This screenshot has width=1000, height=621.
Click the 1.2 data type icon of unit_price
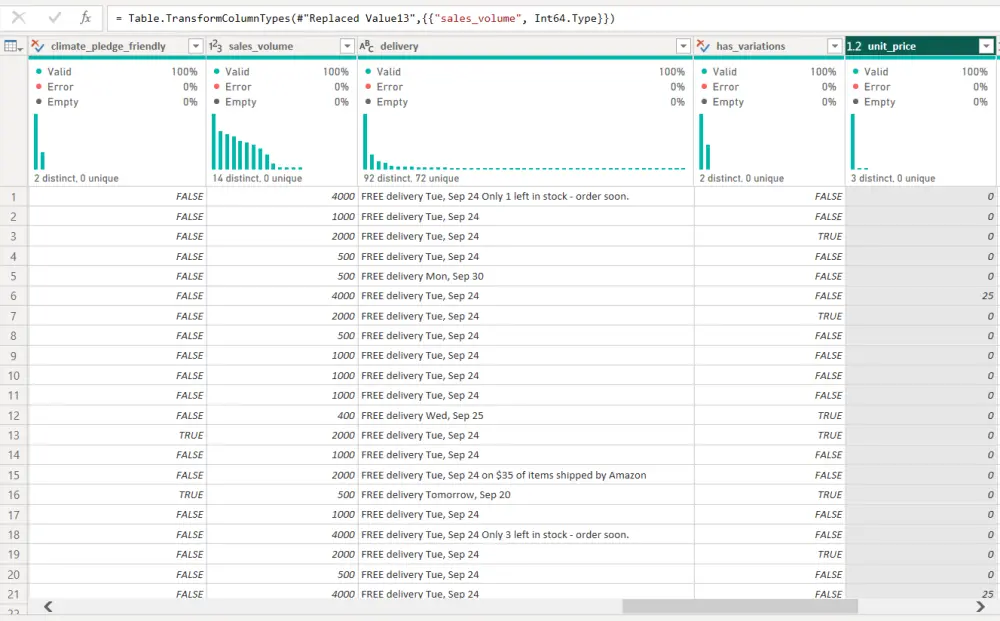(855, 46)
